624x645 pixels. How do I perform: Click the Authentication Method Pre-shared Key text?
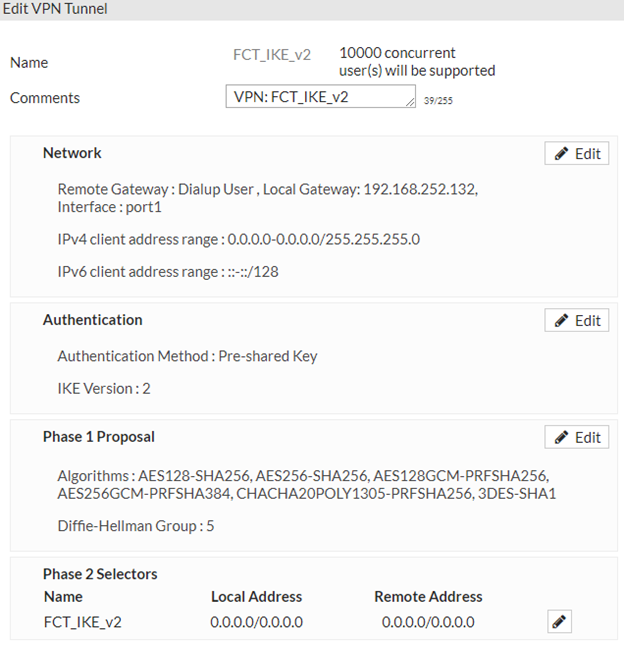click(x=187, y=356)
